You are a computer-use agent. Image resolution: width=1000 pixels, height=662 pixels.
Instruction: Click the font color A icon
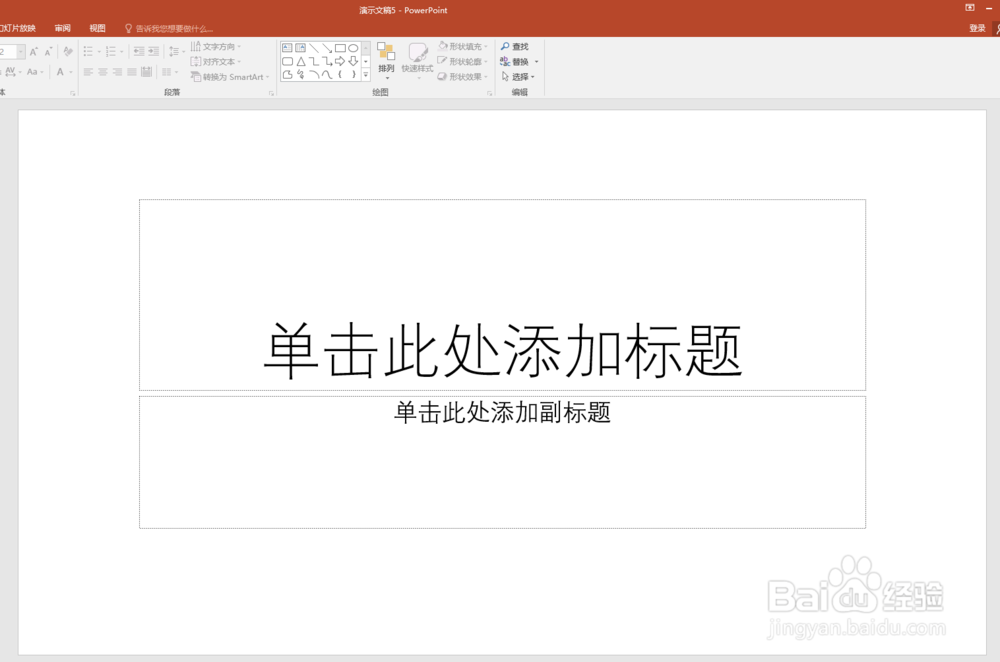[60, 72]
